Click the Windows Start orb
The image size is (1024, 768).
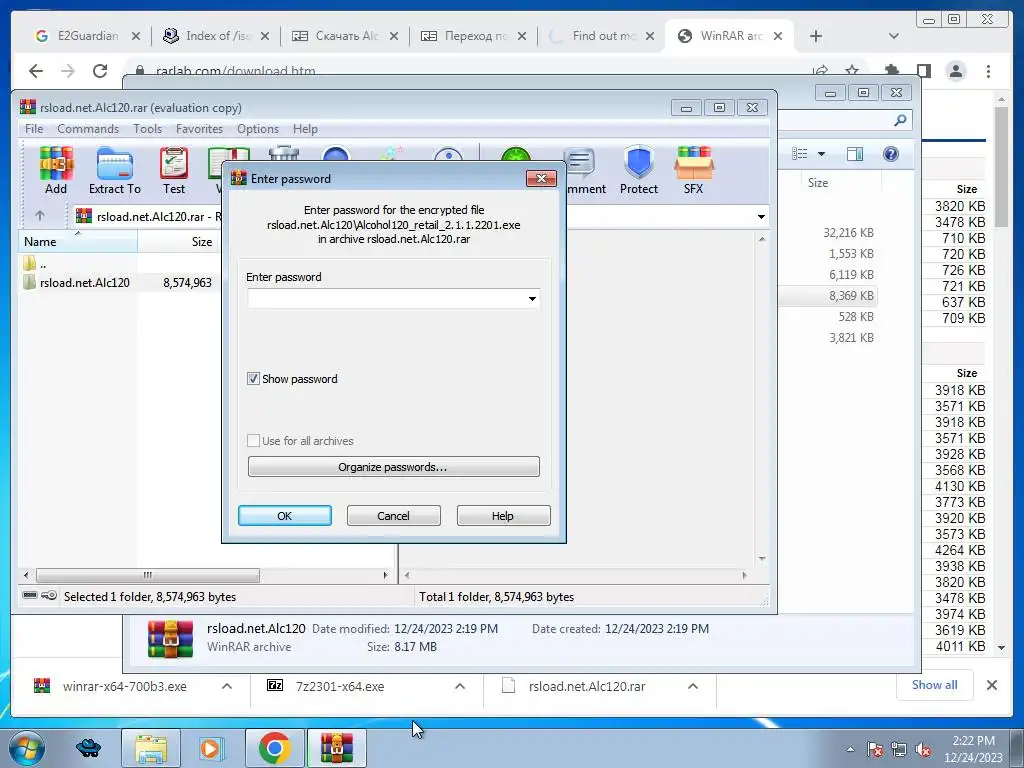26,748
